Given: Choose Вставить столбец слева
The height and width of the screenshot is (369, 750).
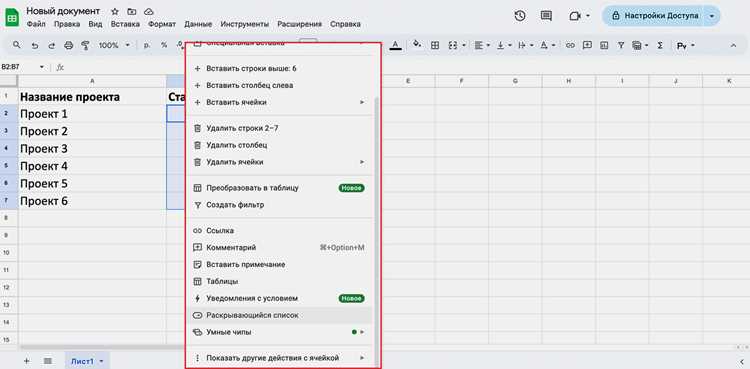Looking at the screenshot, I should tap(279, 85).
